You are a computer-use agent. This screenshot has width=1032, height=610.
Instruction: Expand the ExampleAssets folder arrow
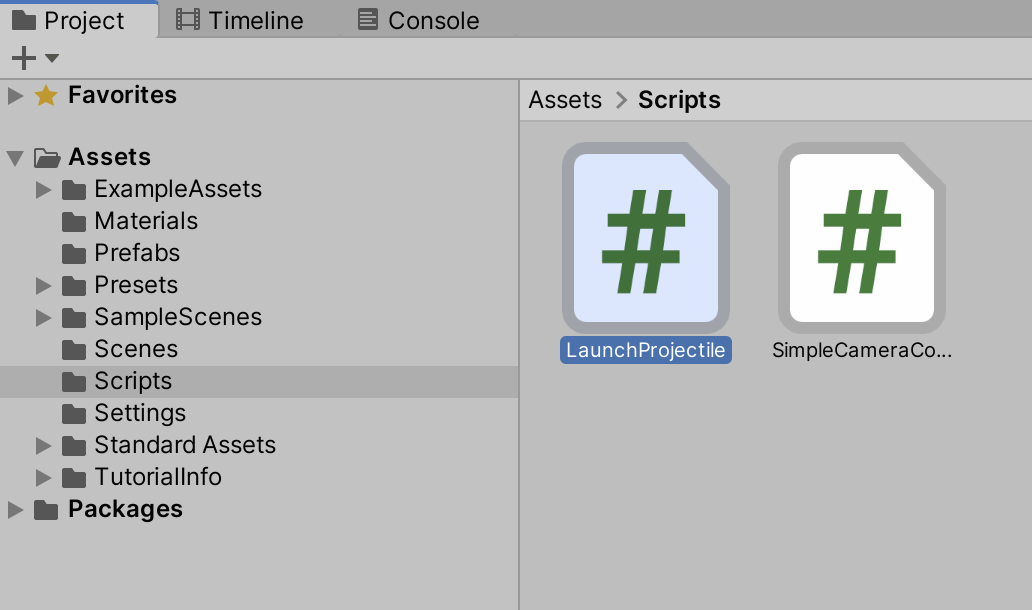[42, 189]
